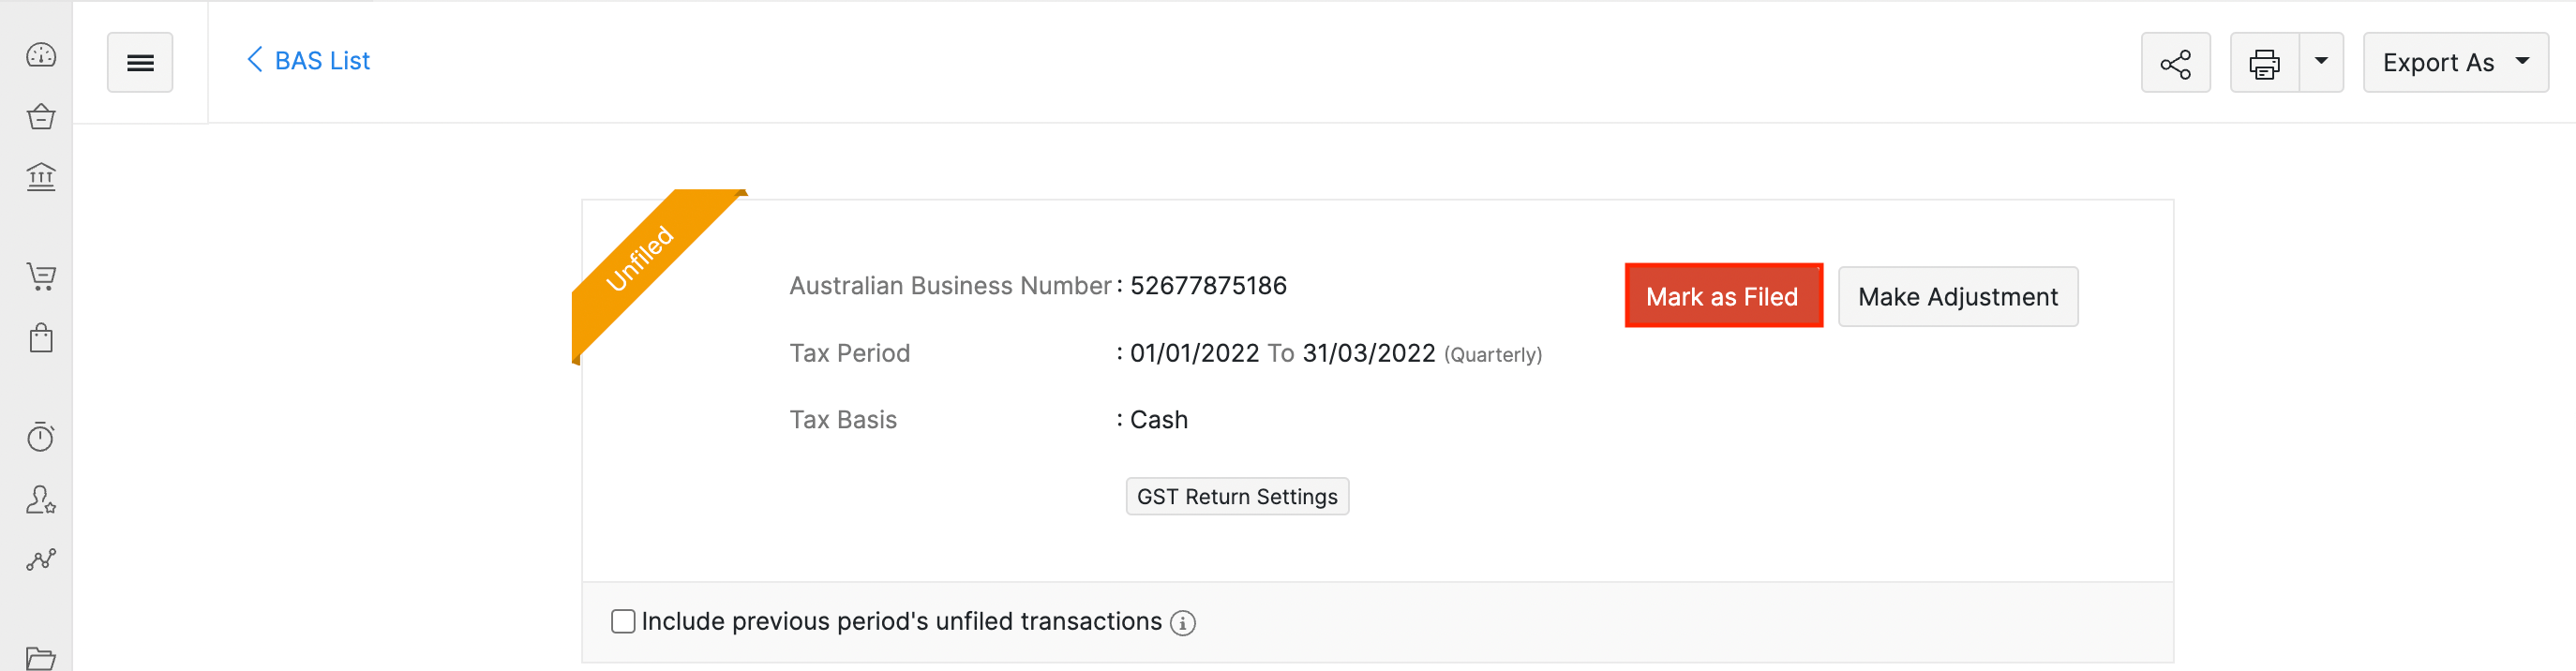This screenshot has width=2576, height=671.
Task: Select the Items icon in the sidebar
Action: coord(40,115)
